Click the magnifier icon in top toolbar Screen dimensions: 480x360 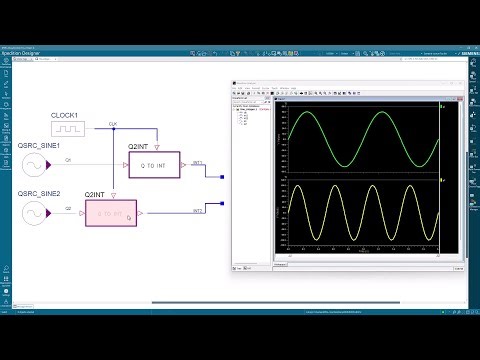click(x=366, y=53)
